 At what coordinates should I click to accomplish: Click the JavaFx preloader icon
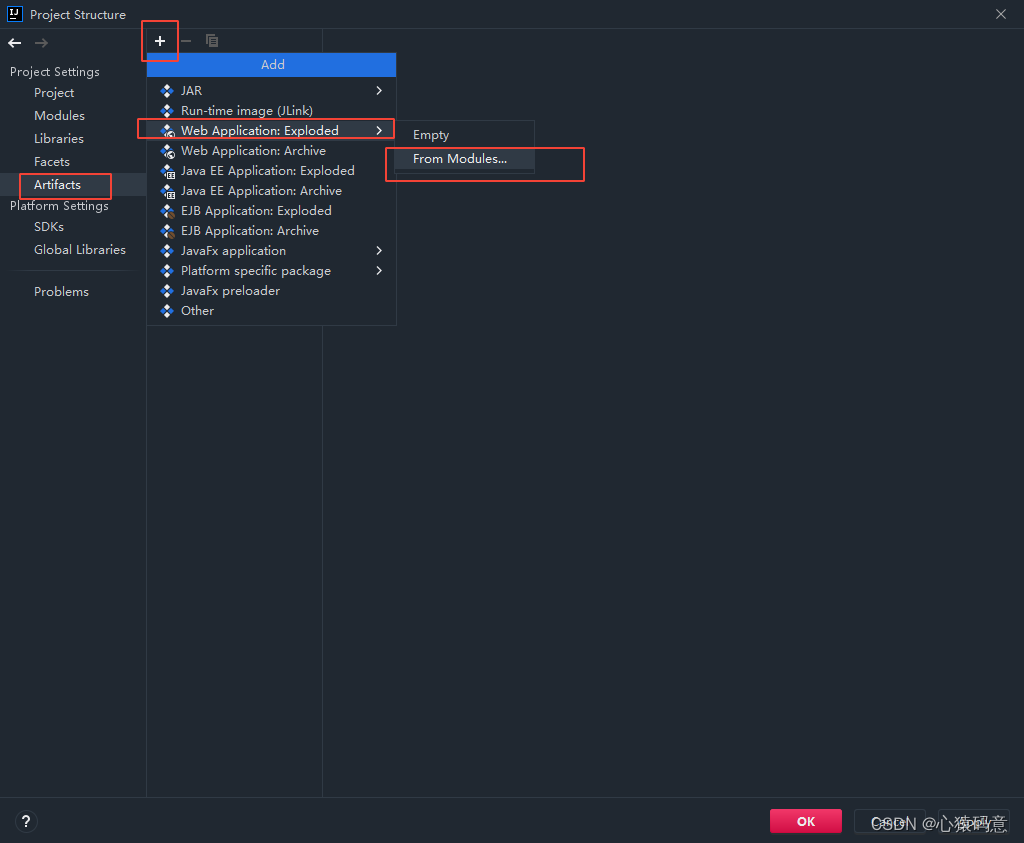click(x=167, y=291)
